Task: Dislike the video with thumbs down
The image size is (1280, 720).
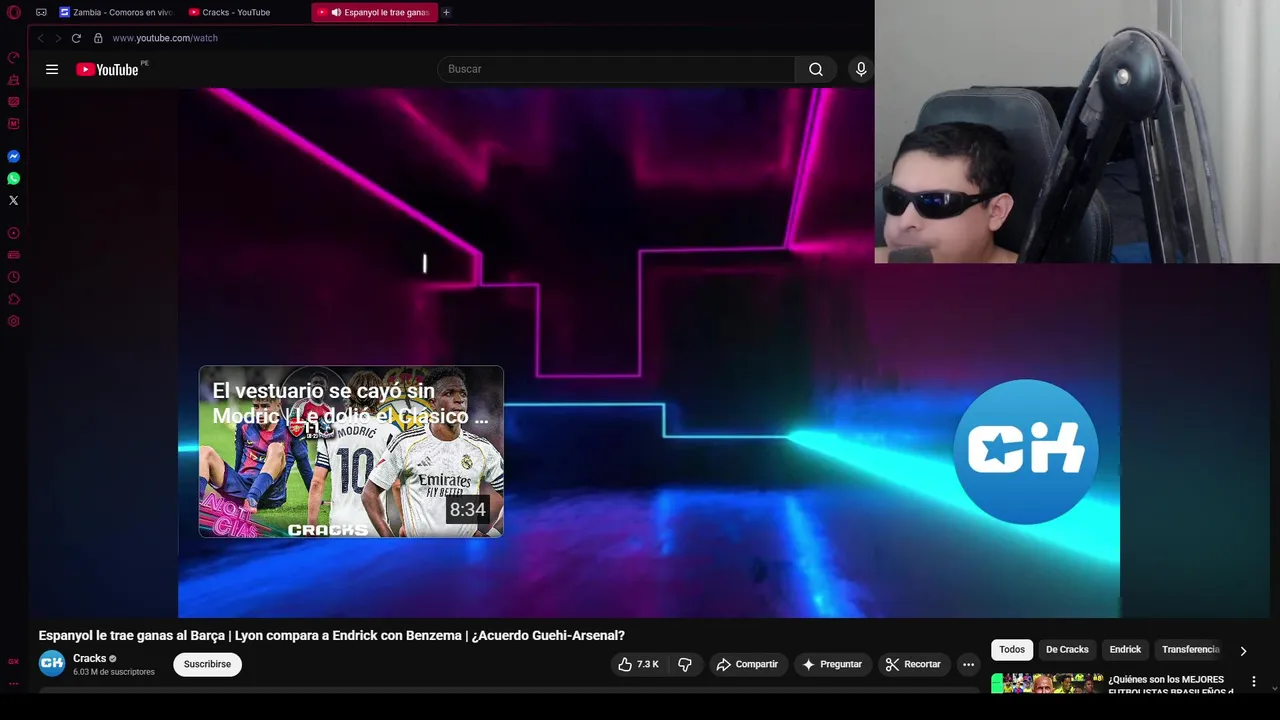Action: click(685, 664)
